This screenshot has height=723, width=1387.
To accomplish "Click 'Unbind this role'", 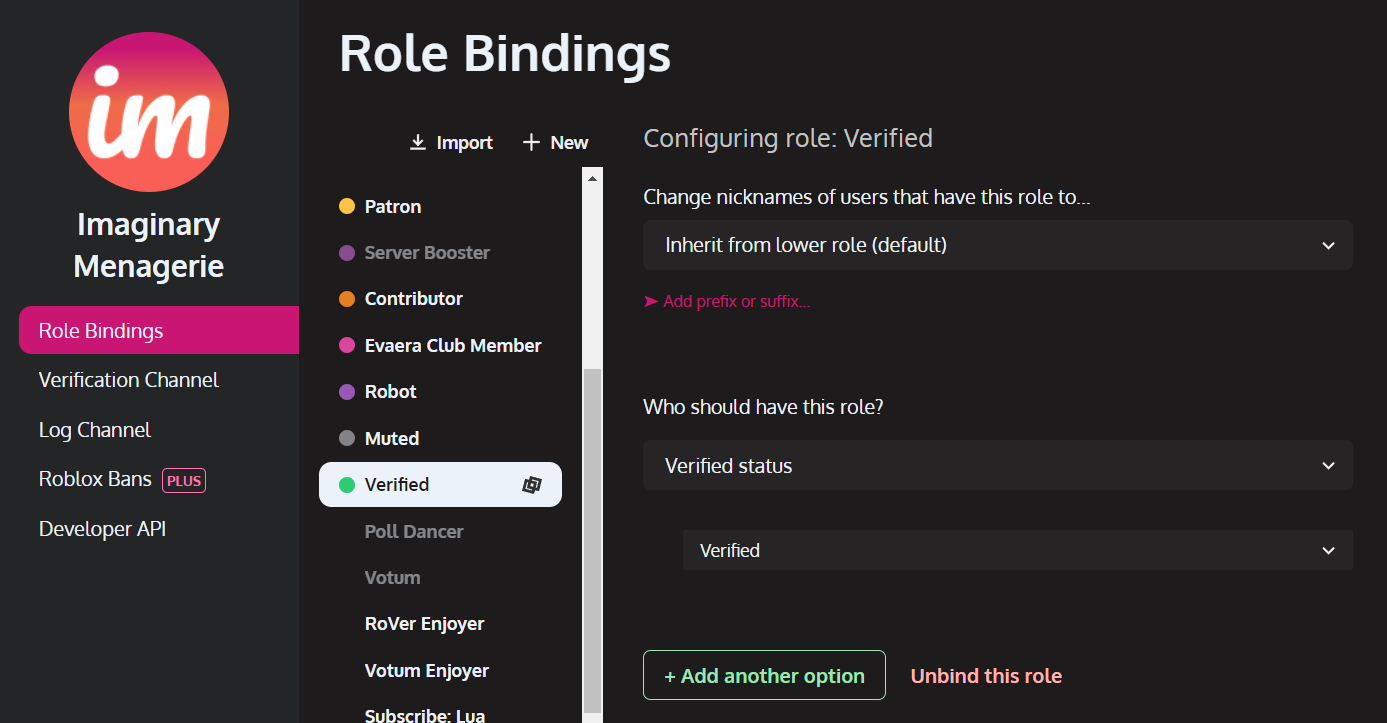I will 986,675.
